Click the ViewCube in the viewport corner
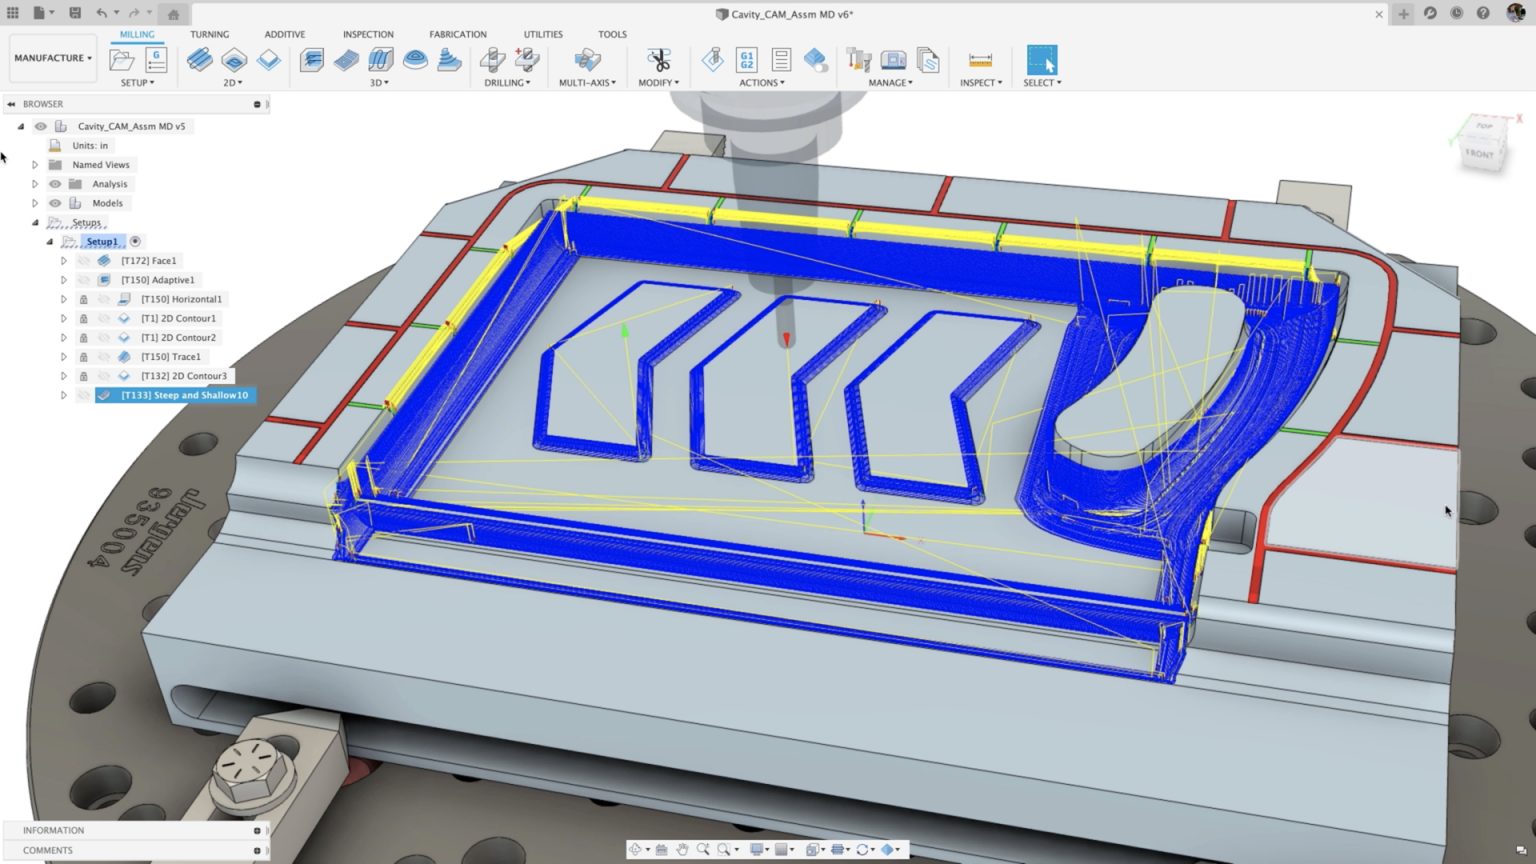This screenshot has height=864, width=1536. (1482, 146)
